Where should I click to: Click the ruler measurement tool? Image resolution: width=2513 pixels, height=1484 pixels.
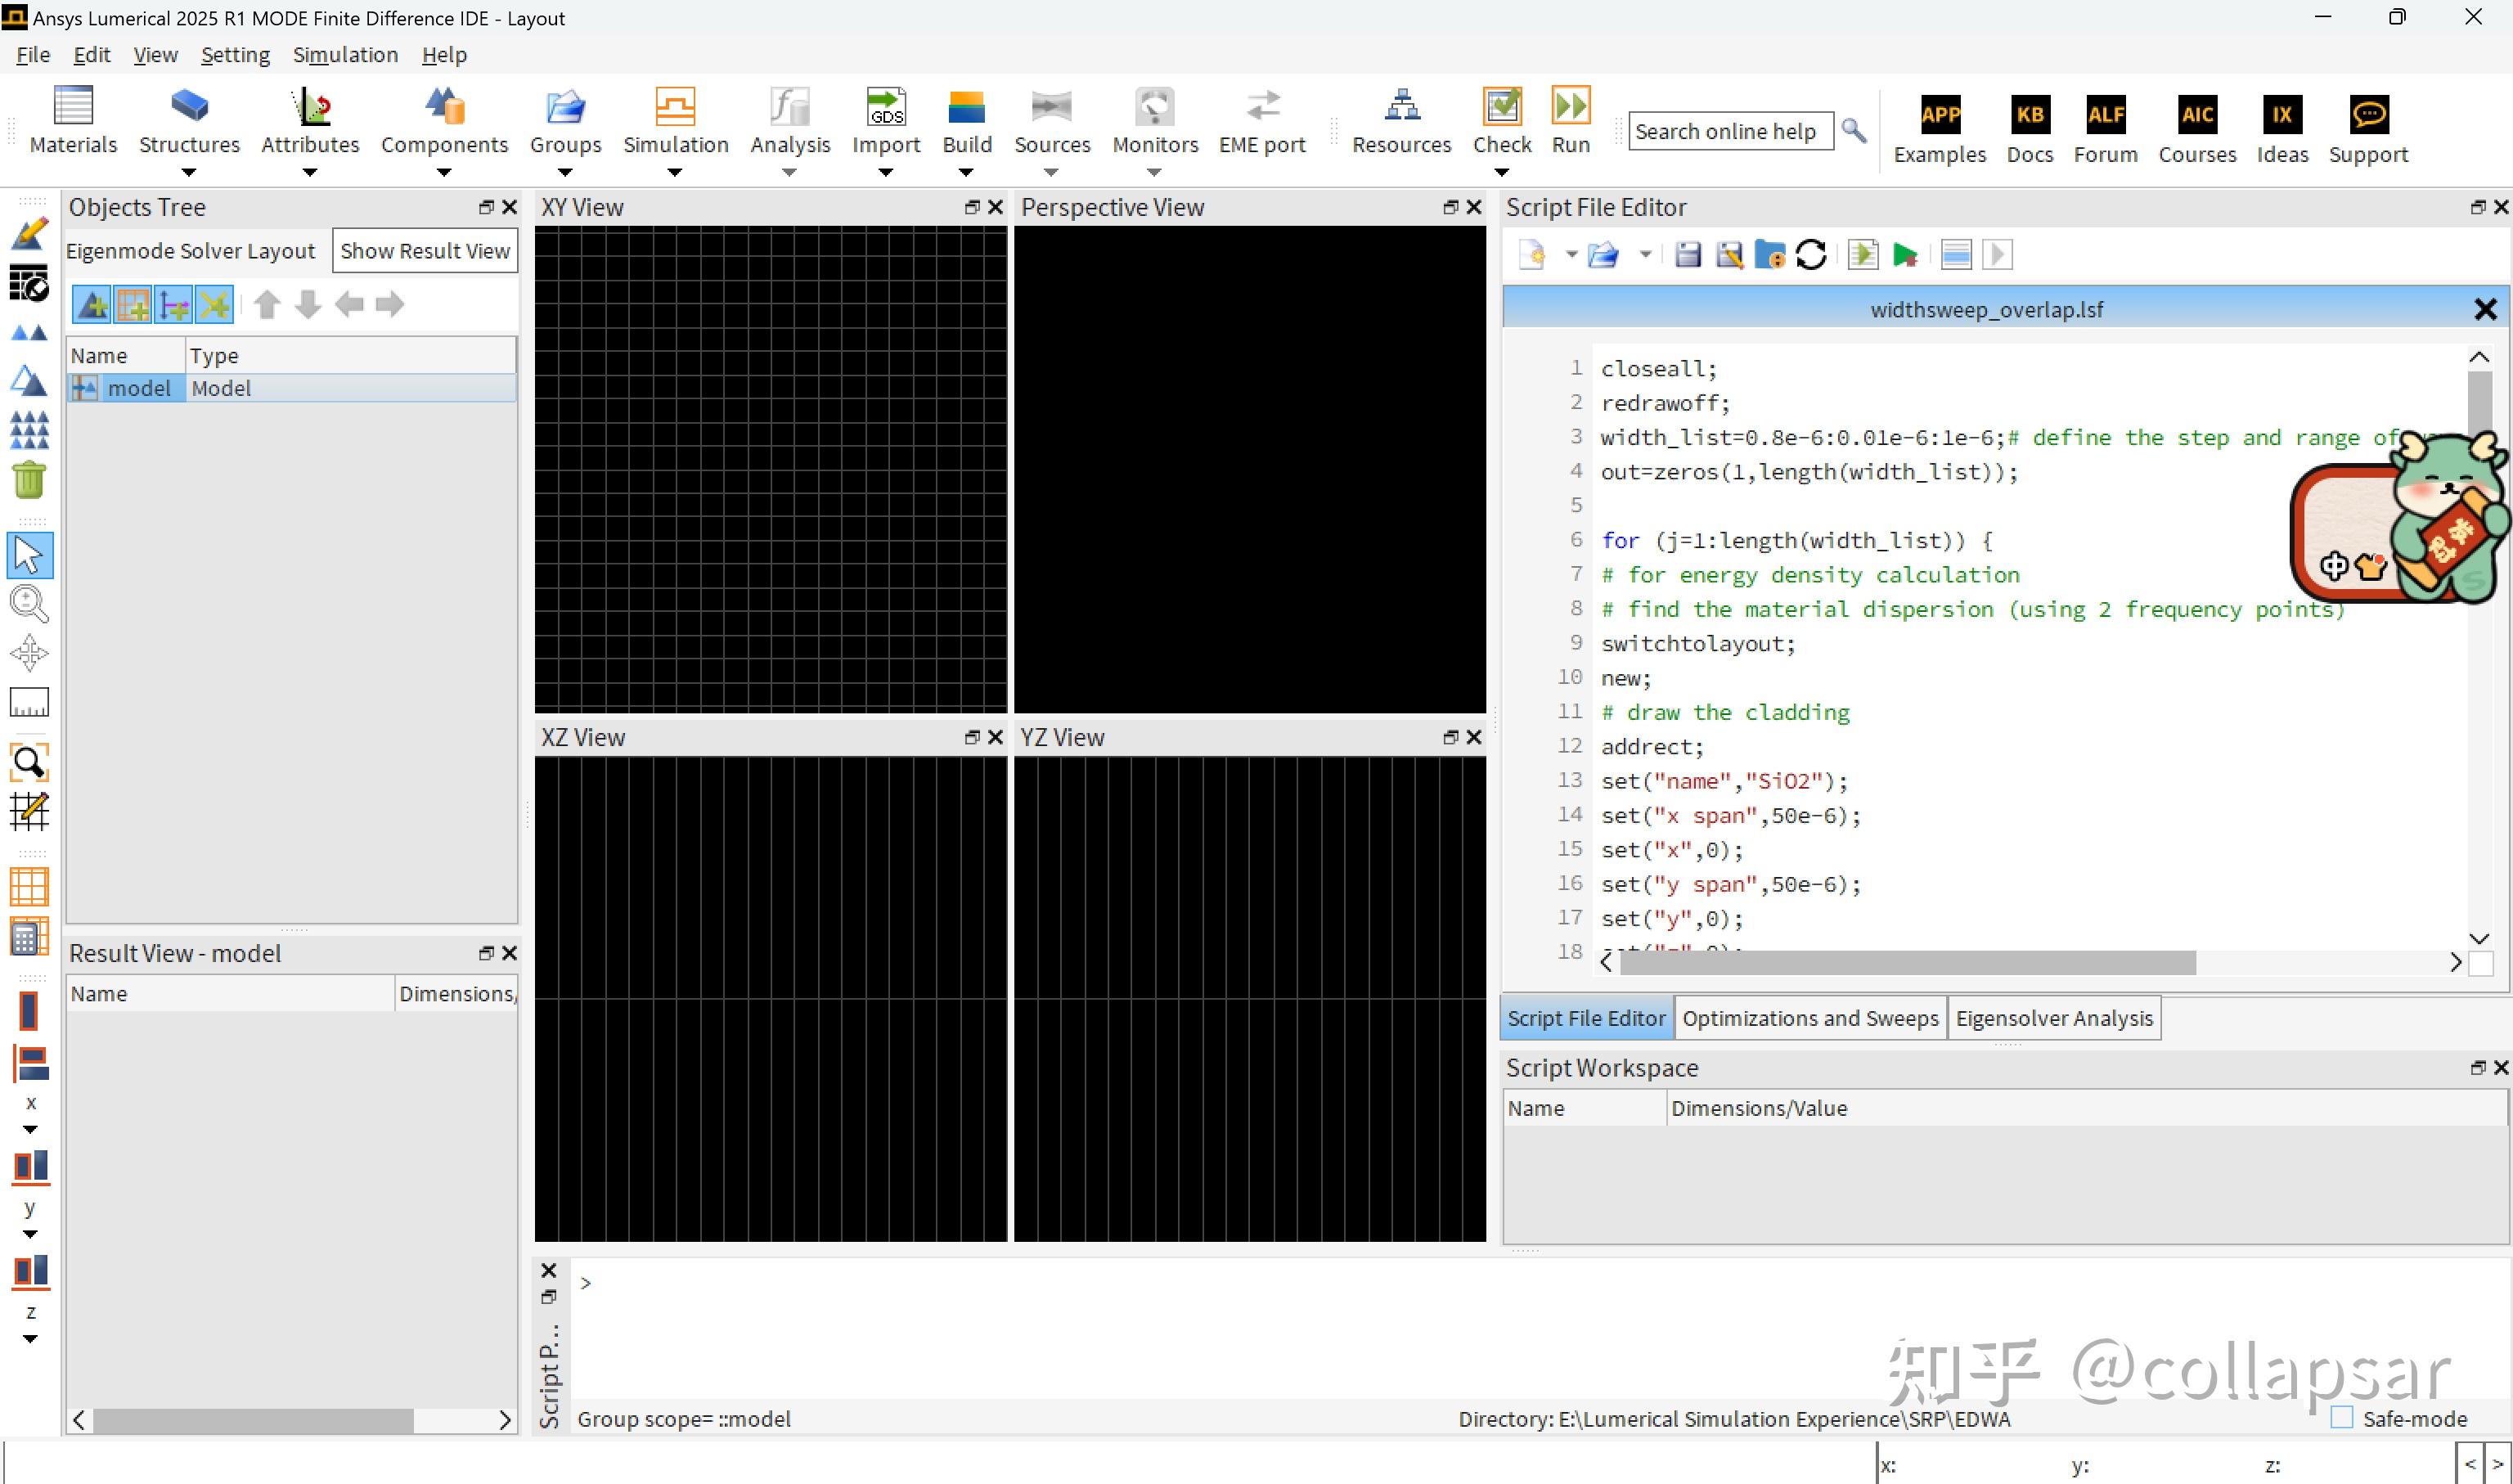tap(29, 703)
